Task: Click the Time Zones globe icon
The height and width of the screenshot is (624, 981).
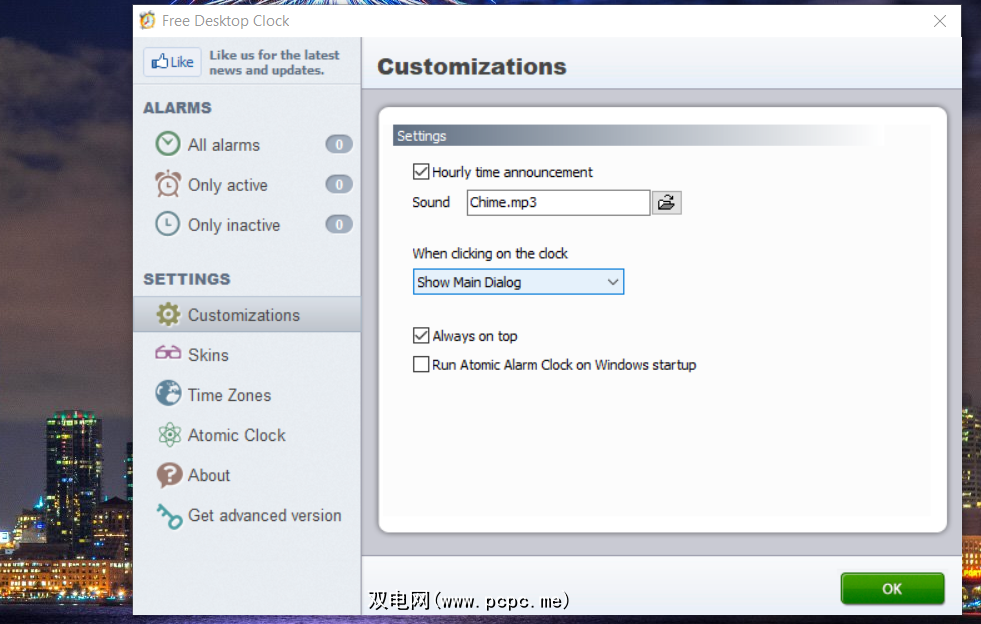Action: click(x=168, y=394)
